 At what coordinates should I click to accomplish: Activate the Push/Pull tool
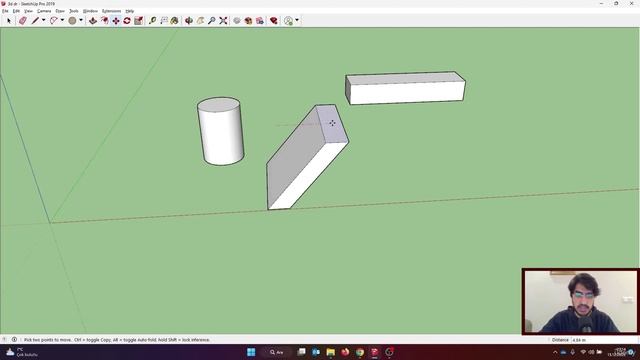pos(93,20)
